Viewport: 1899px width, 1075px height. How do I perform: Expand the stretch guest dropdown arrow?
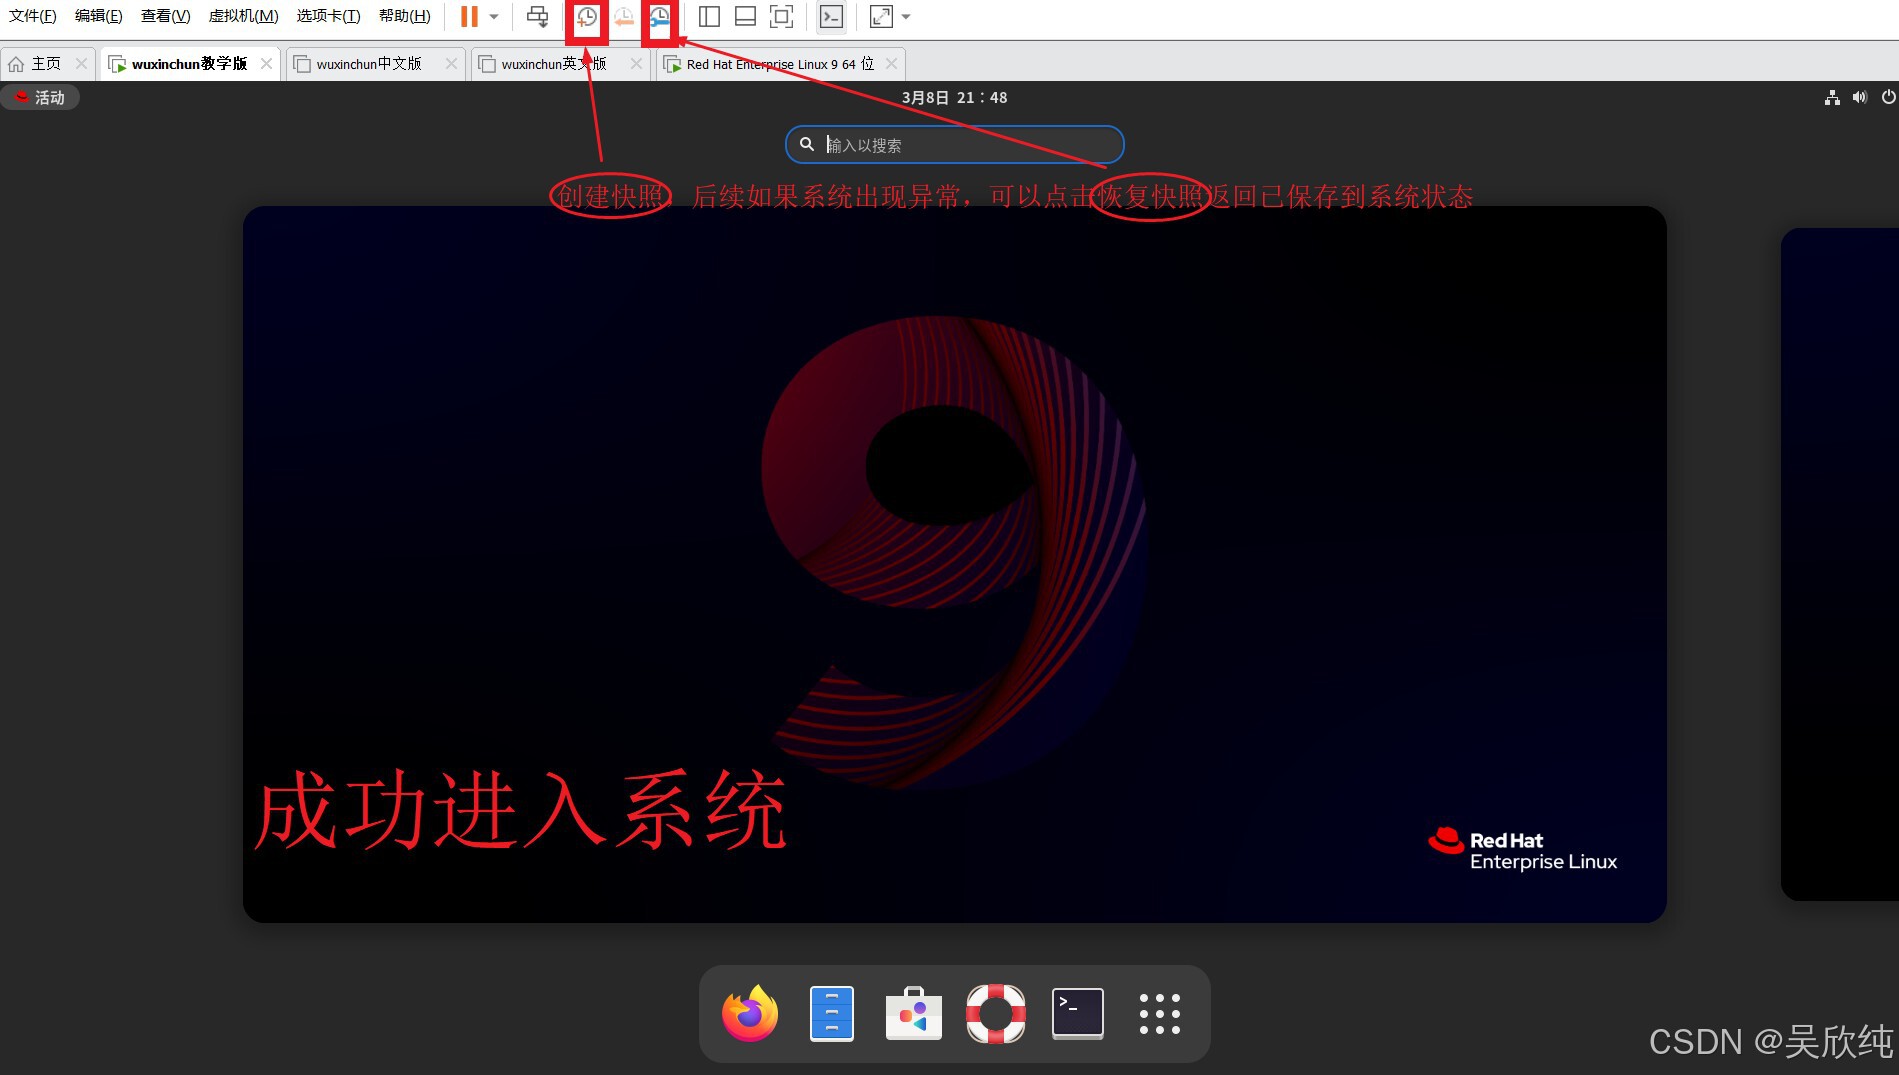click(906, 17)
